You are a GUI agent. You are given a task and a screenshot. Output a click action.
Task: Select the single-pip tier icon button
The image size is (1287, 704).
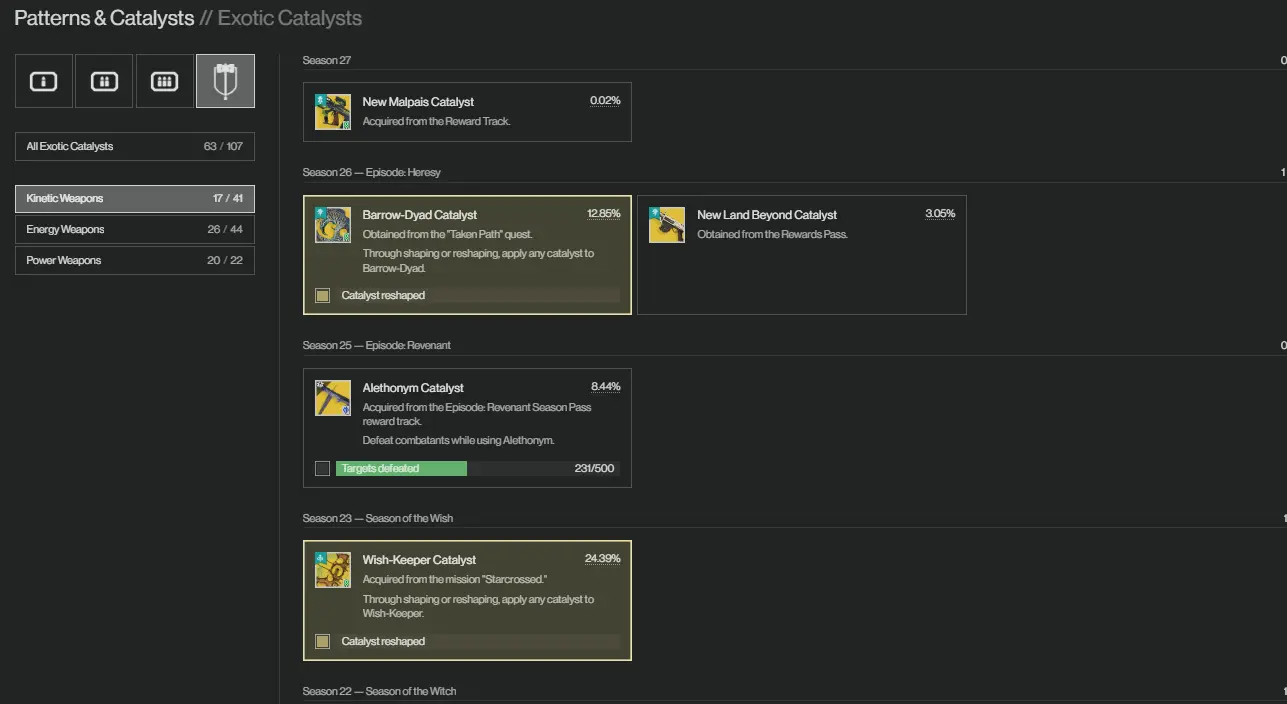[43, 81]
